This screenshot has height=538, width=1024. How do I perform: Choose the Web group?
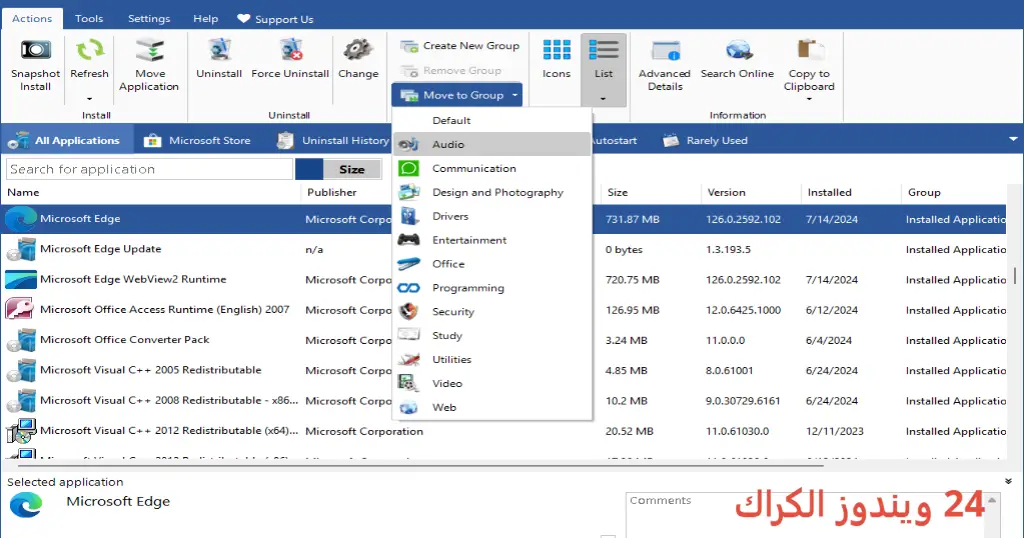click(492, 407)
